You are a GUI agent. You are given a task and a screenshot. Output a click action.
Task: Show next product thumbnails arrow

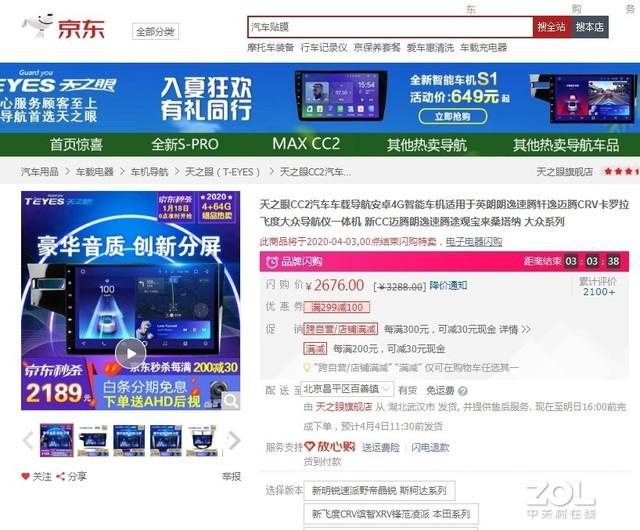(x=234, y=441)
